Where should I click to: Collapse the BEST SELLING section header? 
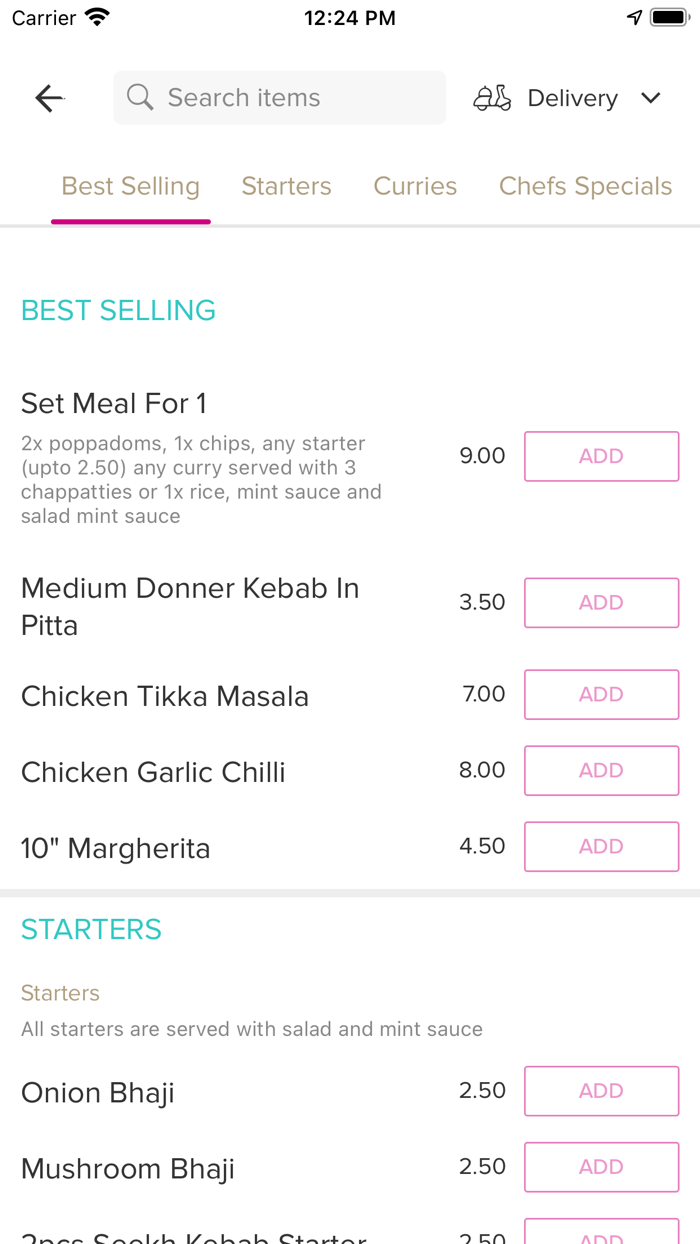pyautogui.click(x=118, y=311)
